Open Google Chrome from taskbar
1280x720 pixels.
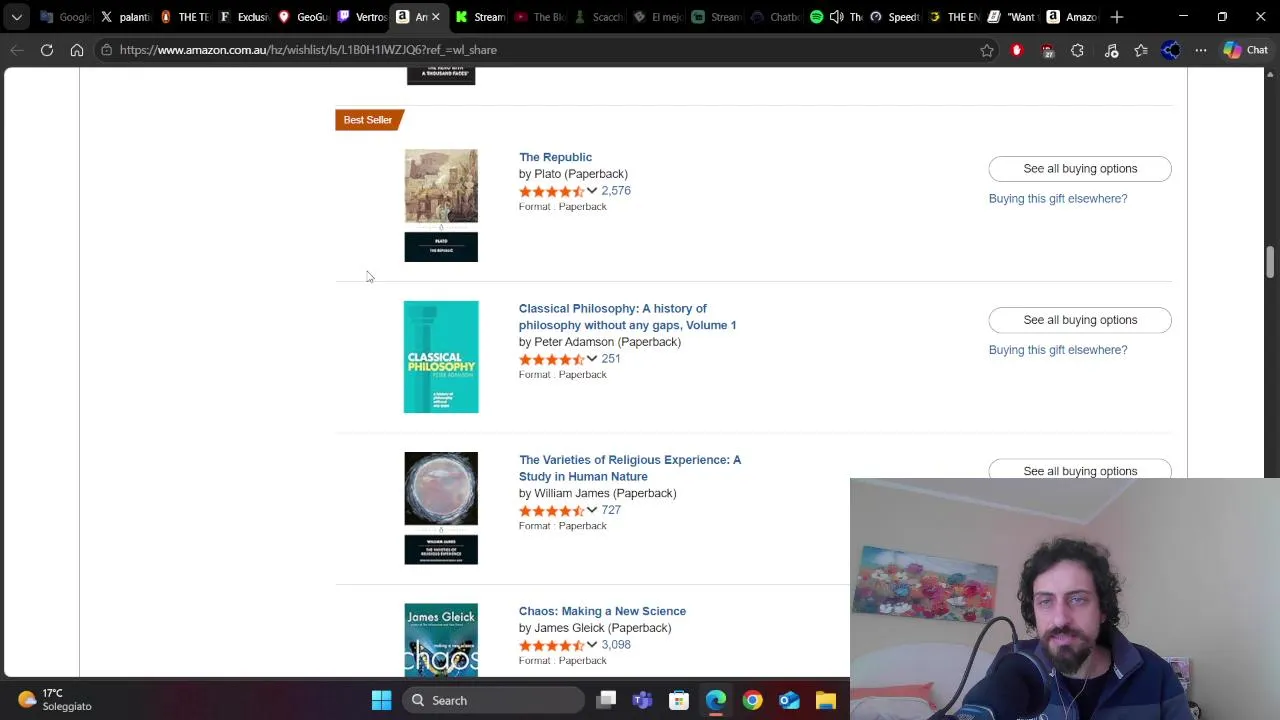coord(752,700)
